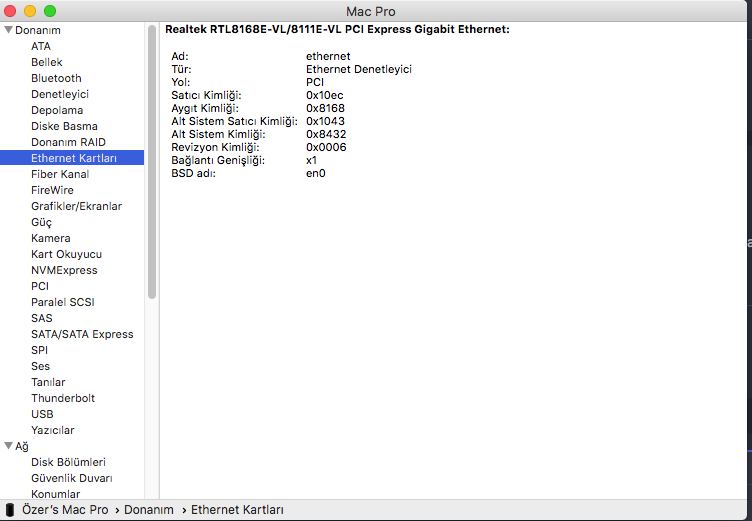
Task: Click the Alt Sistem Kimliği value 0x8432
Action: tap(326, 134)
